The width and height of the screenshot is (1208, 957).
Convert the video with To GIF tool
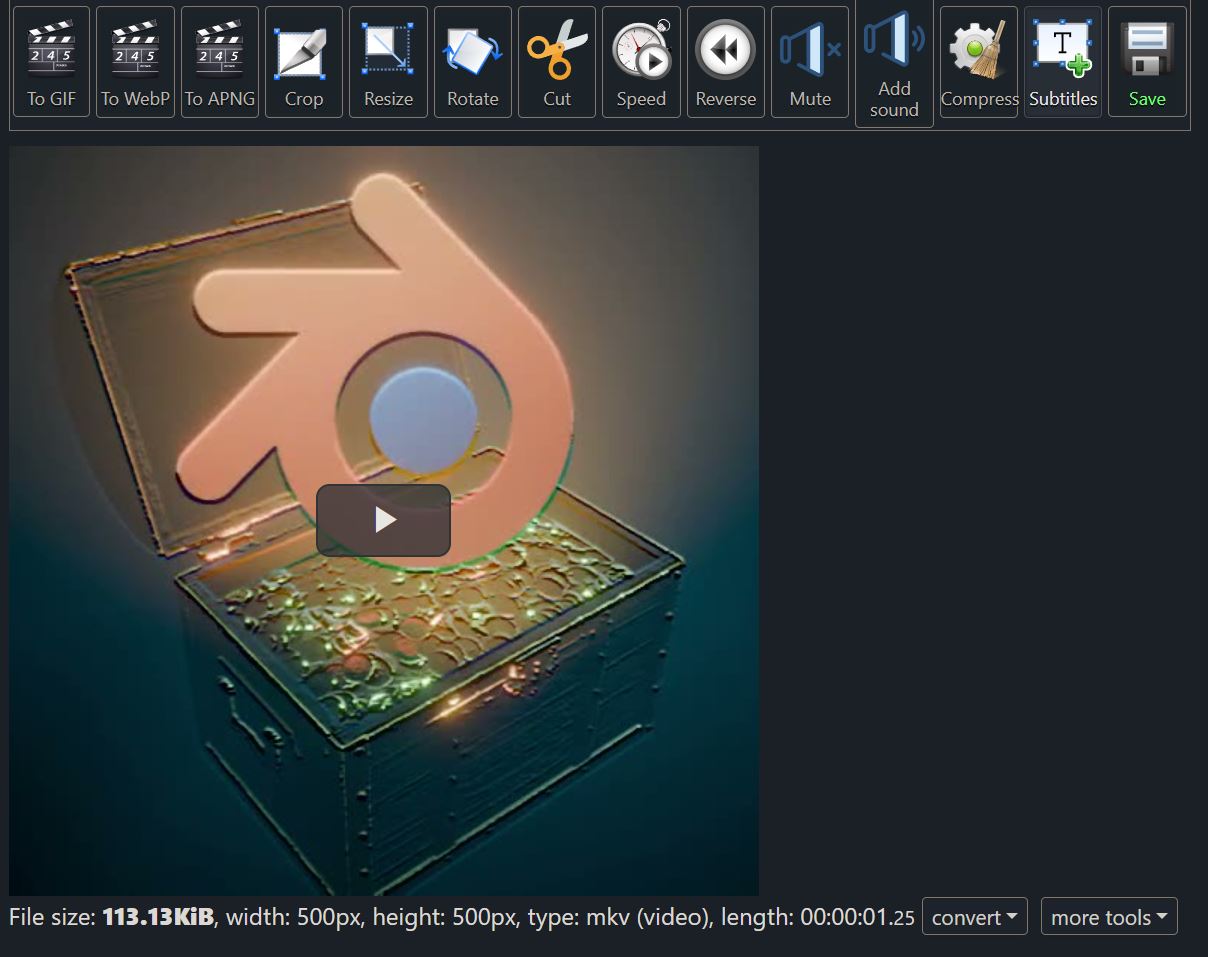pyautogui.click(x=51, y=62)
